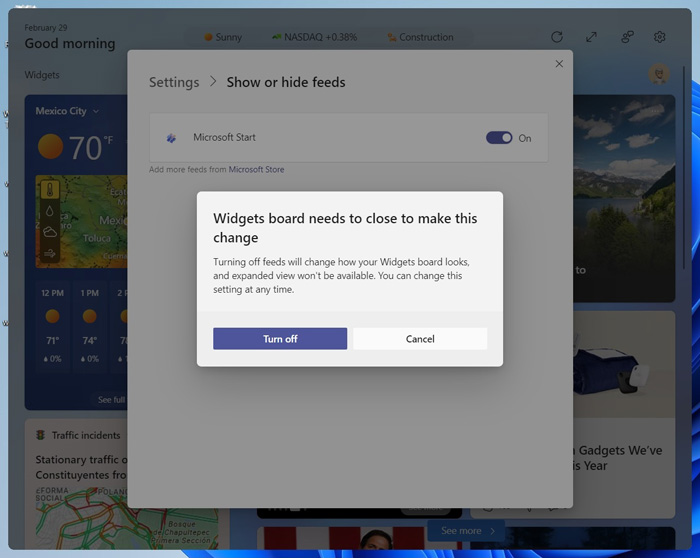Toggle the Microsoft Start feed switch
This screenshot has width=700, height=558.
pyautogui.click(x=499, y=138)
